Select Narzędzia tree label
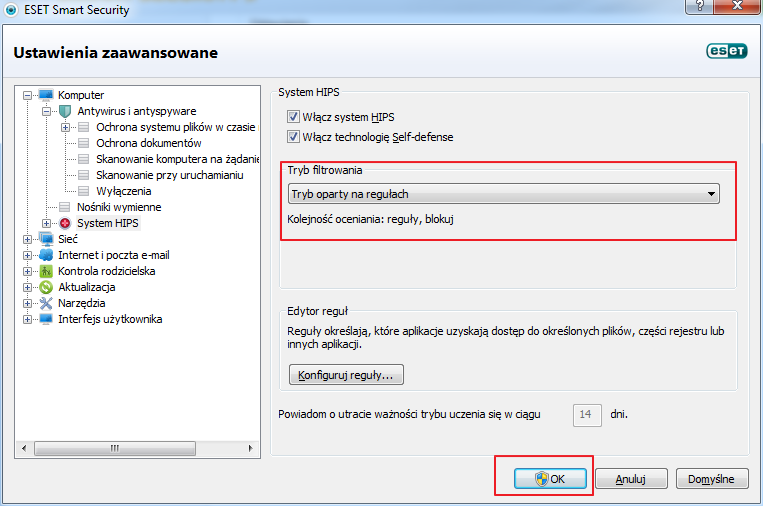This screenshot has height=506, width=763. (x=81, y=303)
